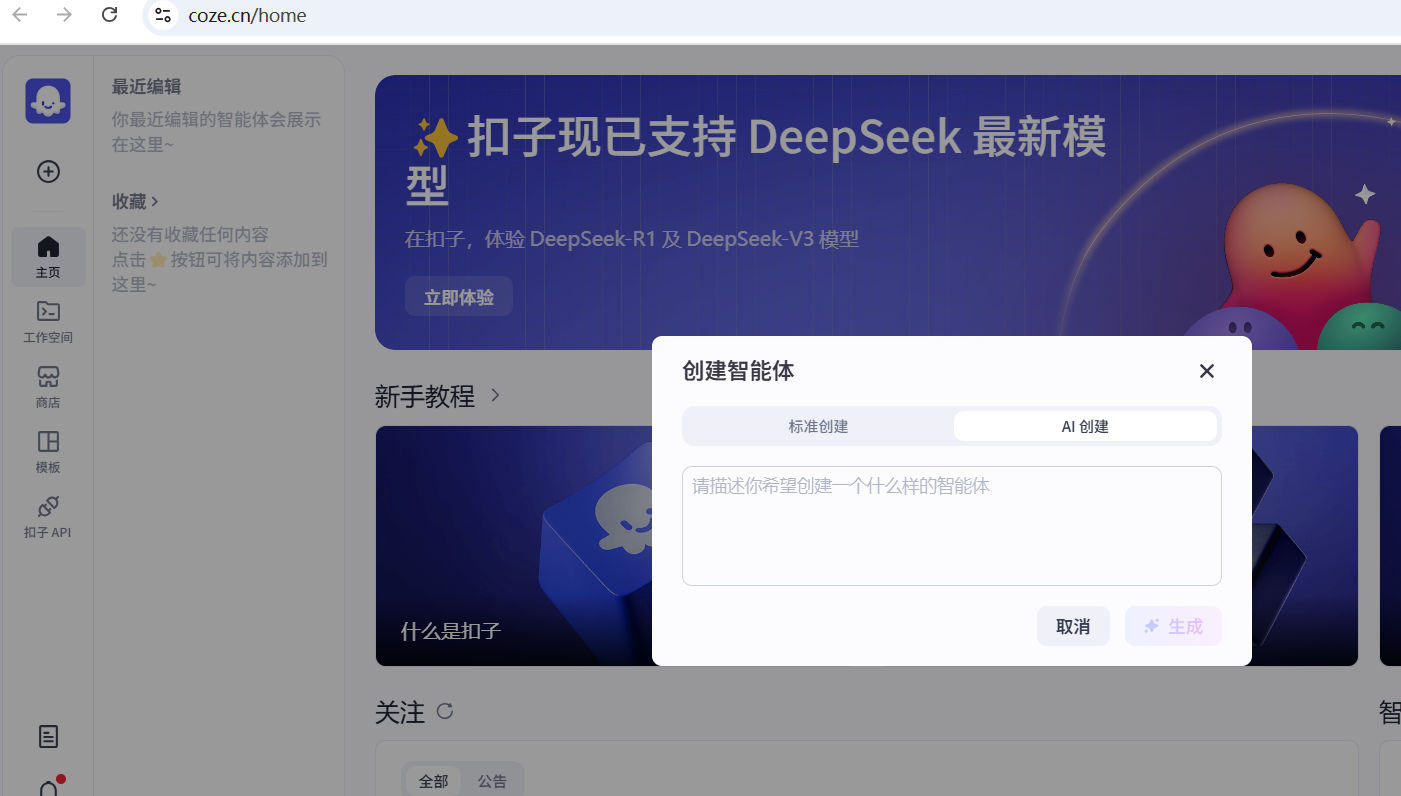Click the DeepSeek banner headline text
This screenshot has height=796, width=1401.
(756, 161)
